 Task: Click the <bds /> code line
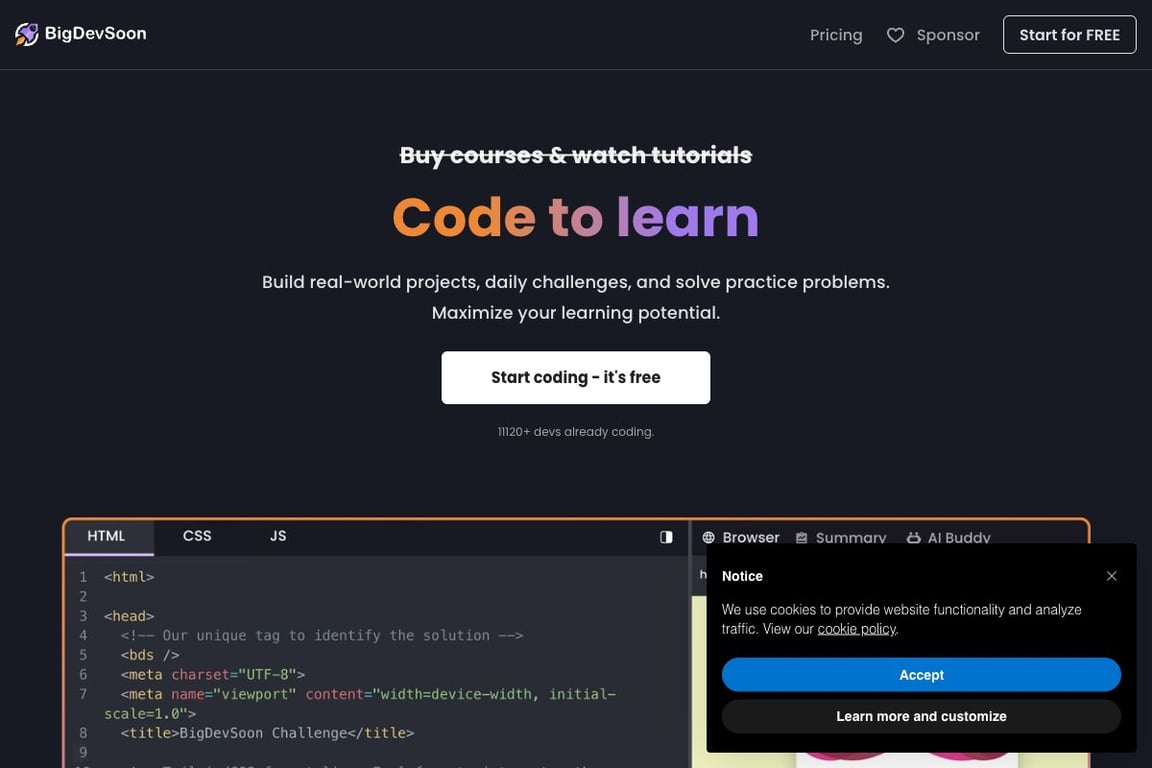pos(150,655)
